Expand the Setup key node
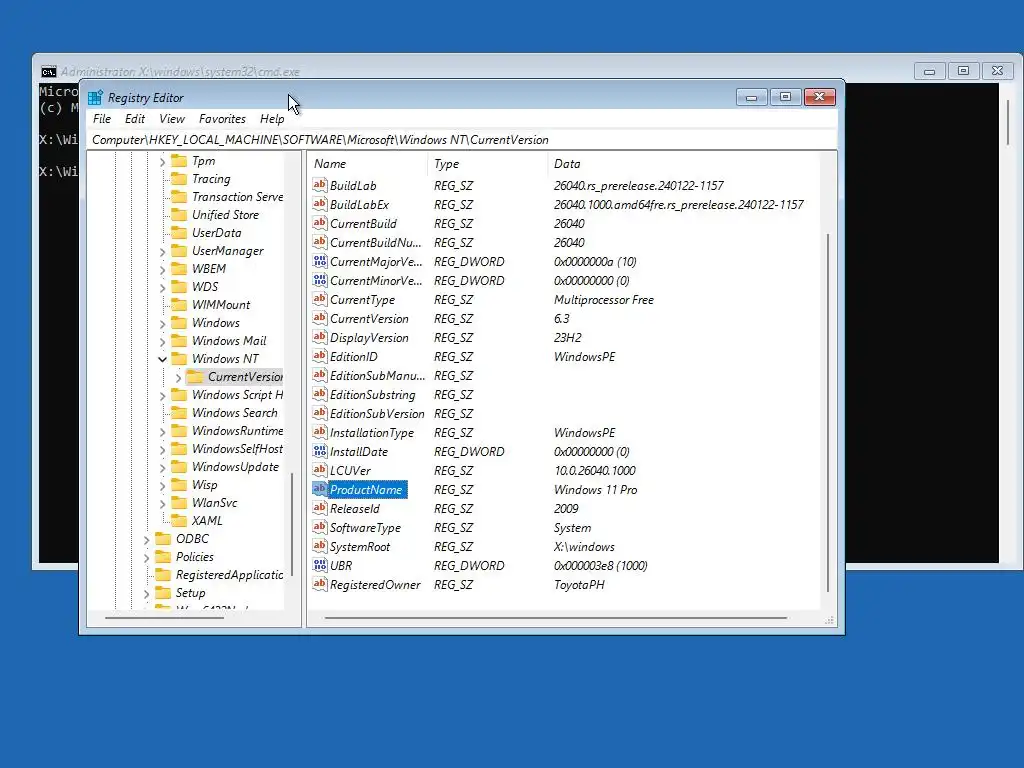Image resolution: width=1024 pixels, height=768 pixels. tap(147, 593)
